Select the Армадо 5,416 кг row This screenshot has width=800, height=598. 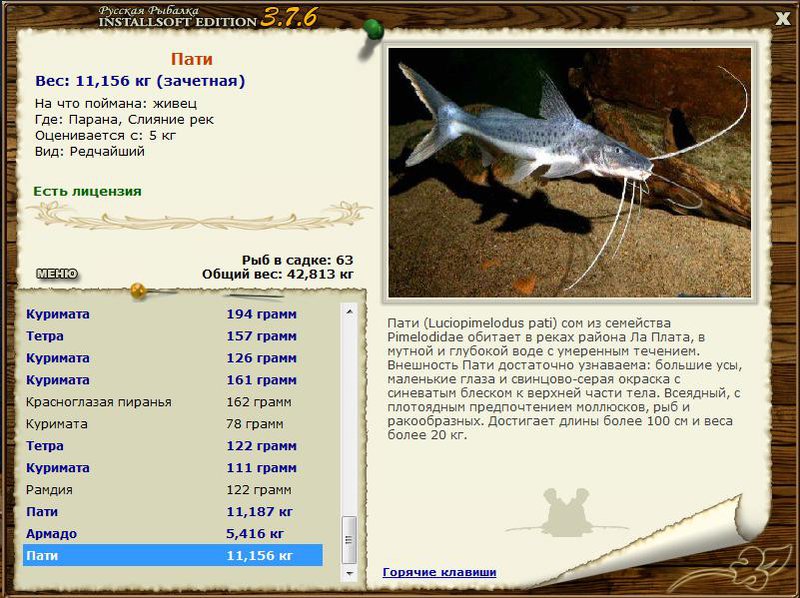coord(172,534)
